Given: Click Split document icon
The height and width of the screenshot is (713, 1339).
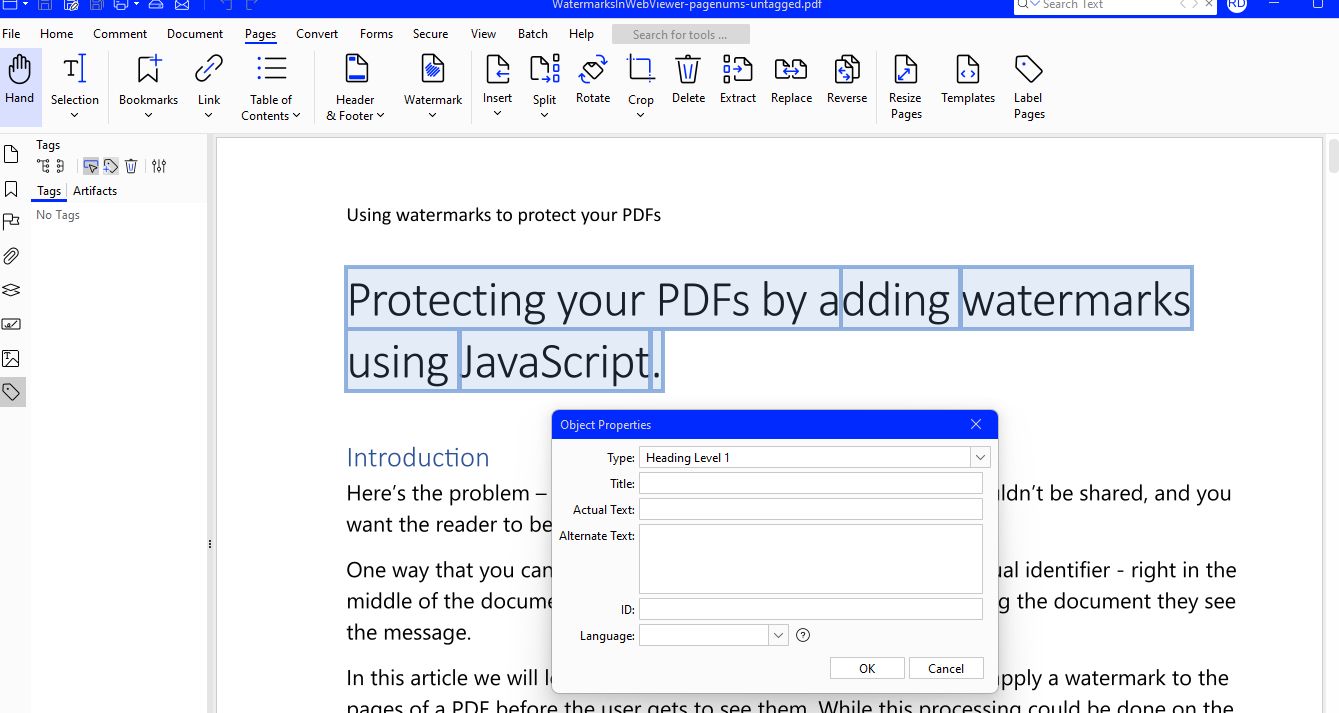Looking at the screenshot, I should point(544,69).
